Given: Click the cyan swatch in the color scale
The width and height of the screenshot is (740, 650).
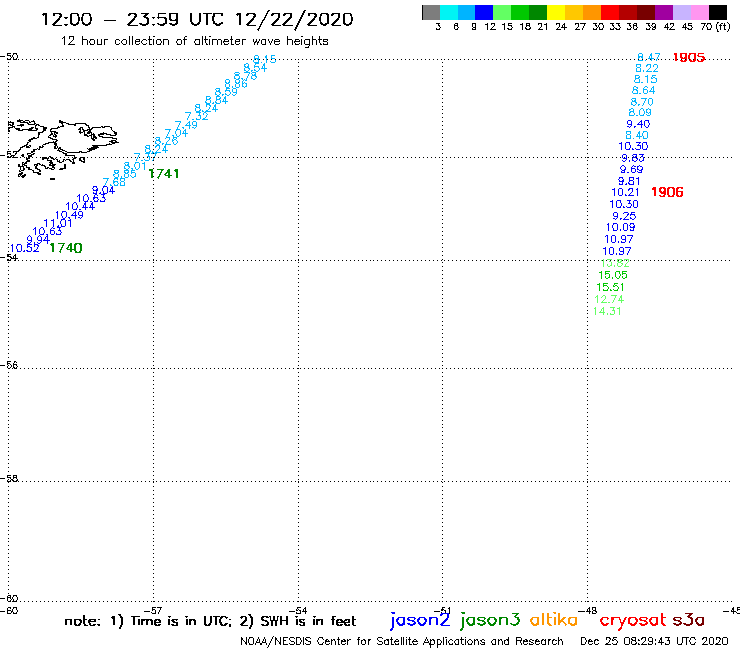Looking at the screenshot, I should (x=449, y=12).
